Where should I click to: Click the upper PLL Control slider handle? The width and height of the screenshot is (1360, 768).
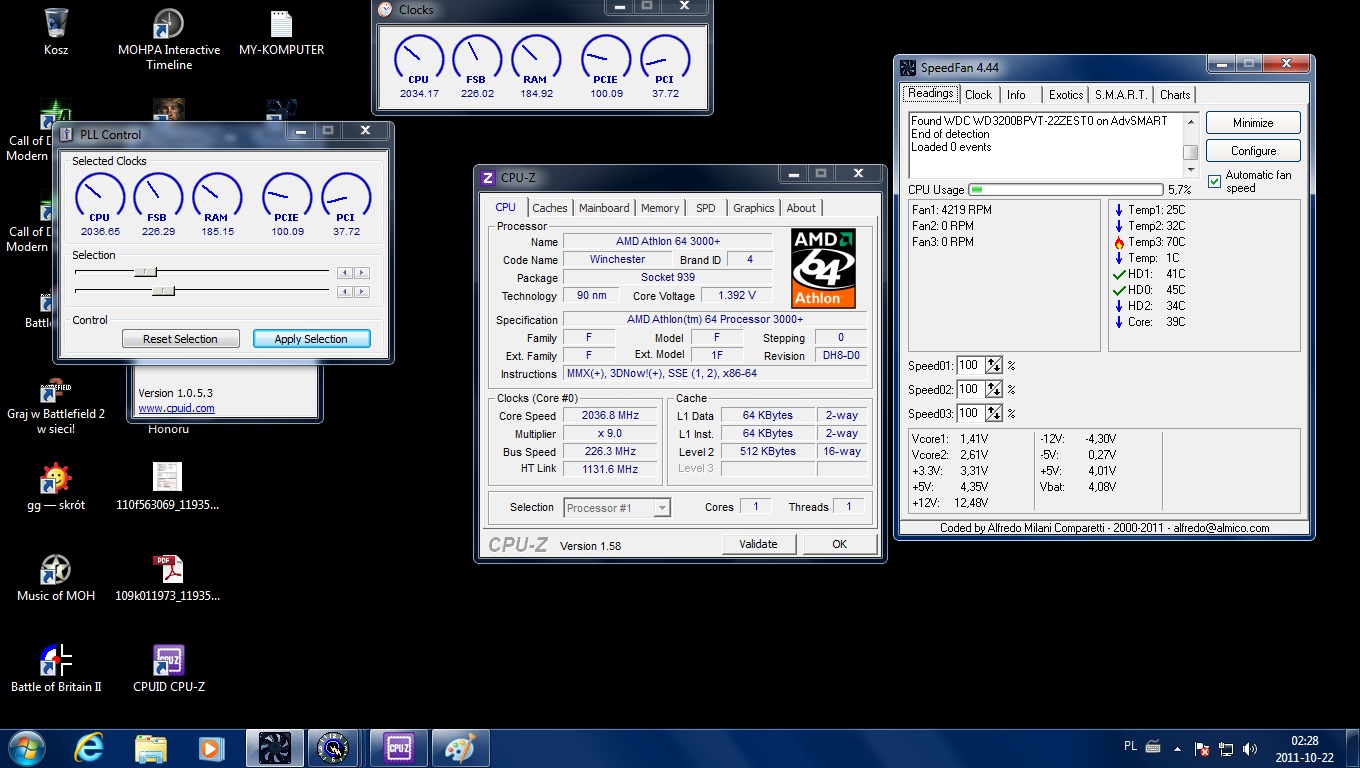[x=146, y=271]
